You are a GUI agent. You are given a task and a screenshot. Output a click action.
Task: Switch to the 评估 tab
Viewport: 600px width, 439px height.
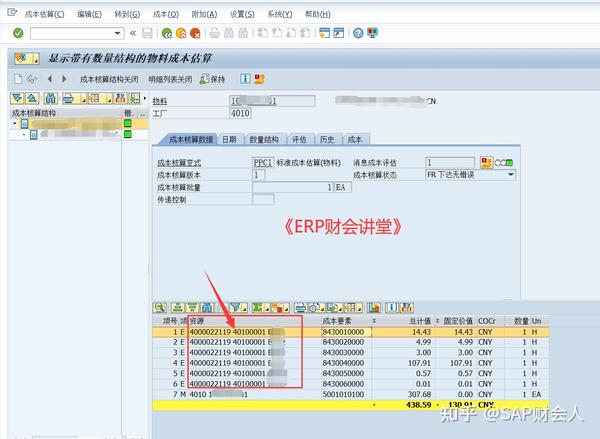[299, 140]
